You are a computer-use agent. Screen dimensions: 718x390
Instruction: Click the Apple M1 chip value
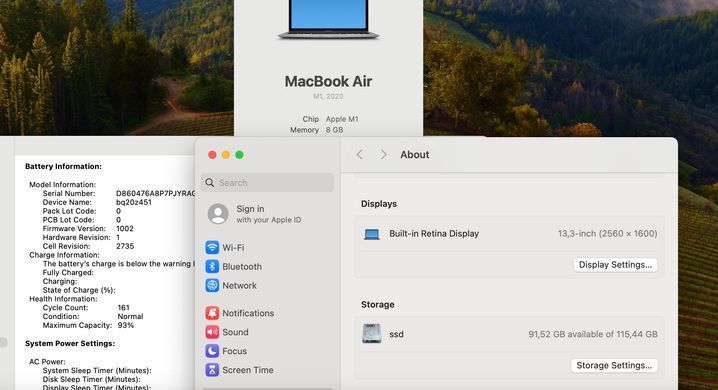coord(342,119)
